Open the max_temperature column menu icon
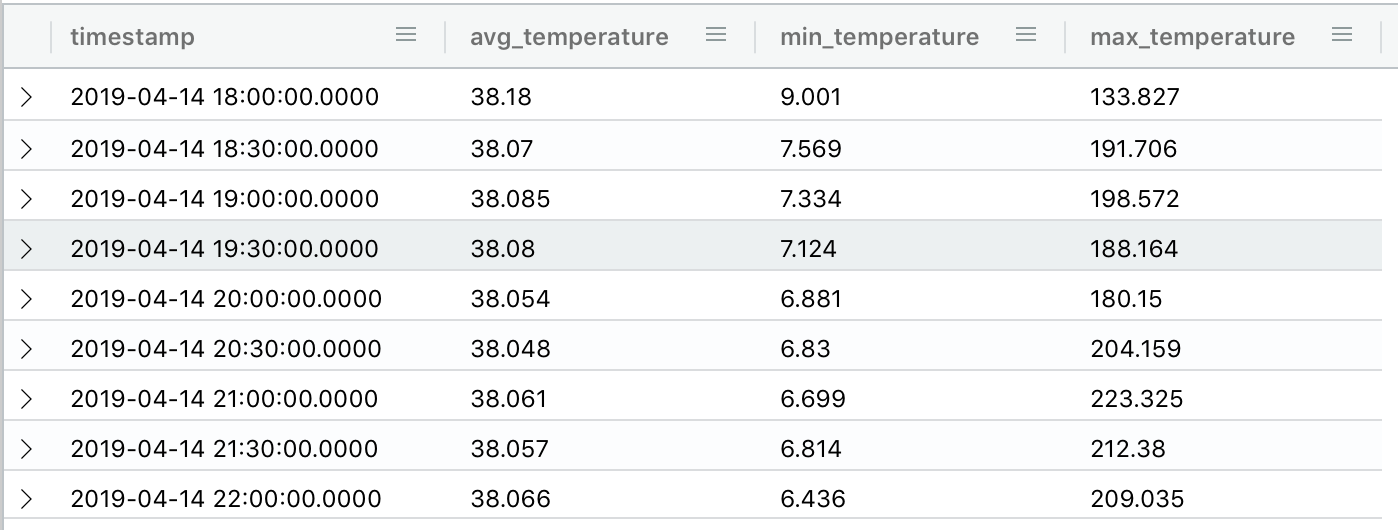The width and height of the screenshot is (1398, 530). pyautogui.click(x=1343, y=35)
